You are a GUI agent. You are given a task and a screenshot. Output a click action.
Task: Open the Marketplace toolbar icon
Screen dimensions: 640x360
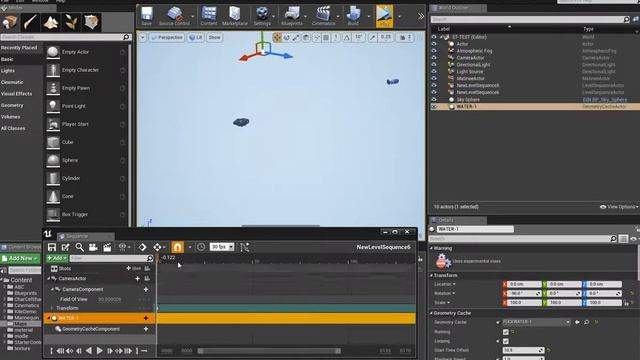pos(235,16)
